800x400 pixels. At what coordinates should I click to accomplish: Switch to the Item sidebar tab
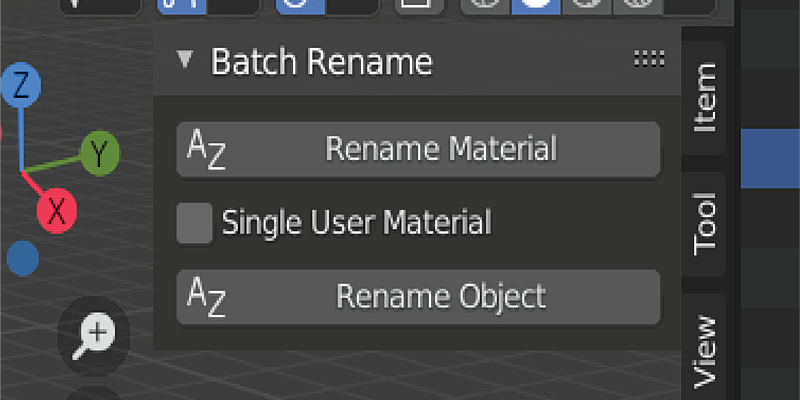705,97
